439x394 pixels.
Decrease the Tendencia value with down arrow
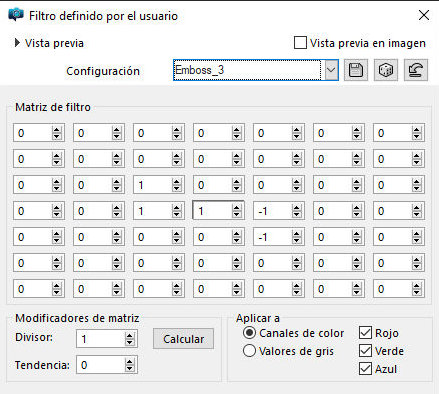pos(130,368)
